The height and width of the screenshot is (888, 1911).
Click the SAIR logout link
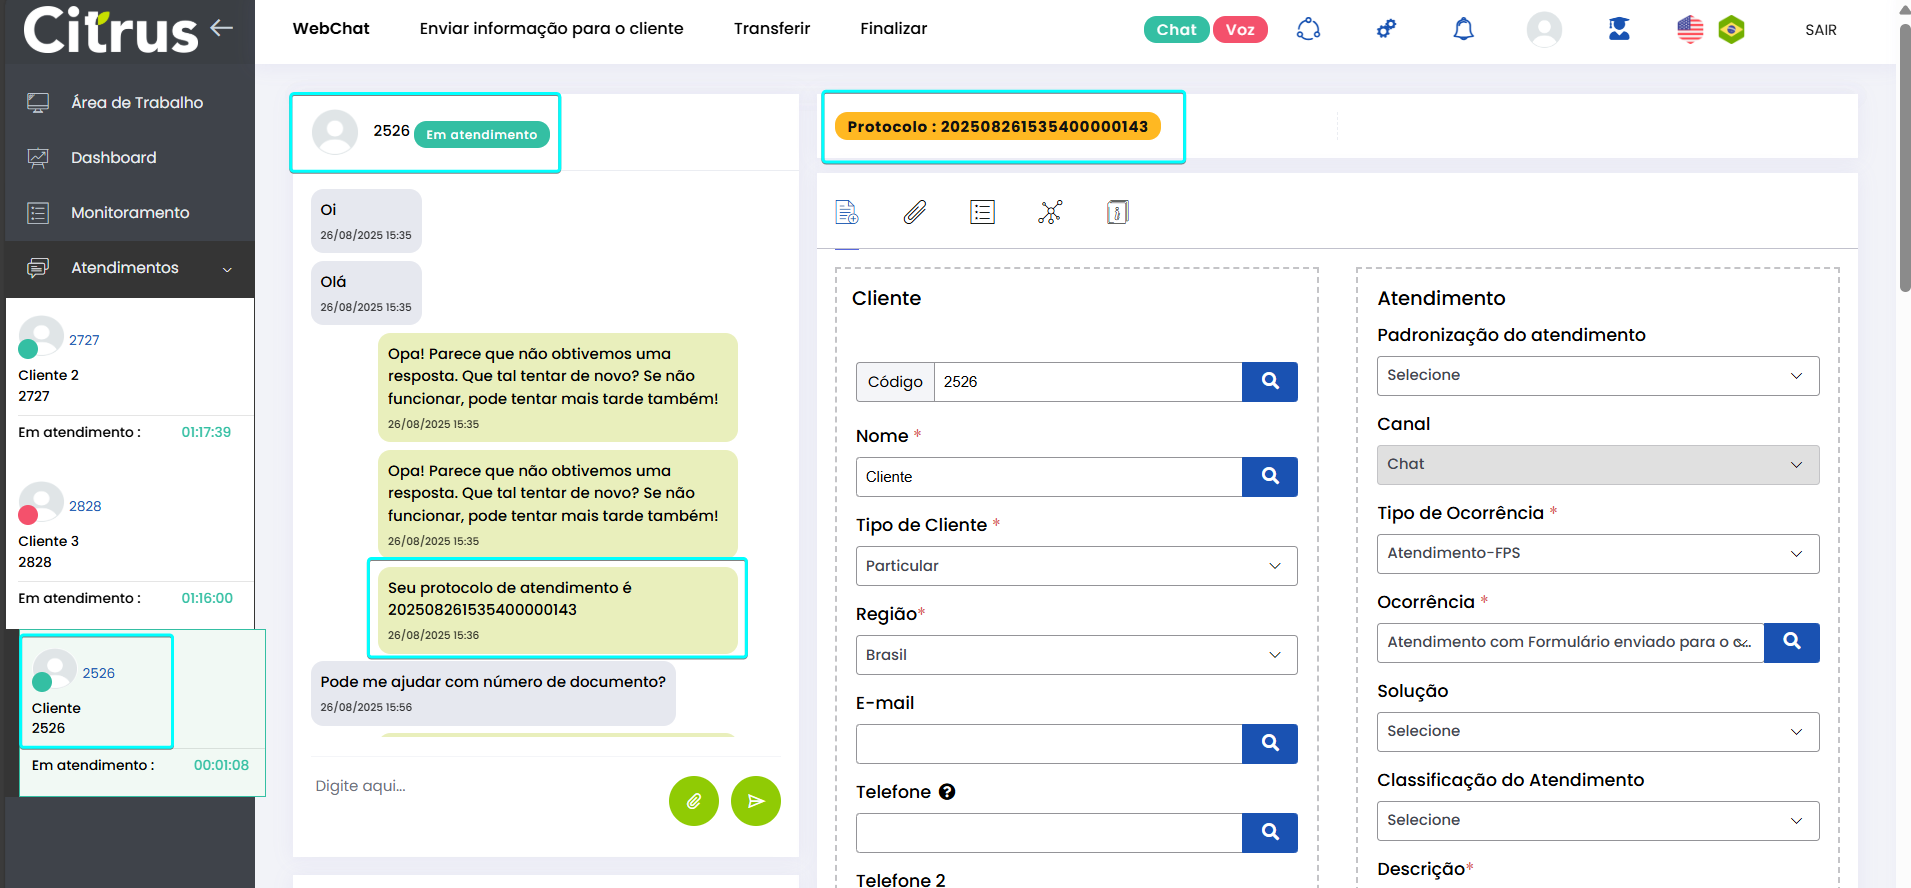click(1820, 30)
